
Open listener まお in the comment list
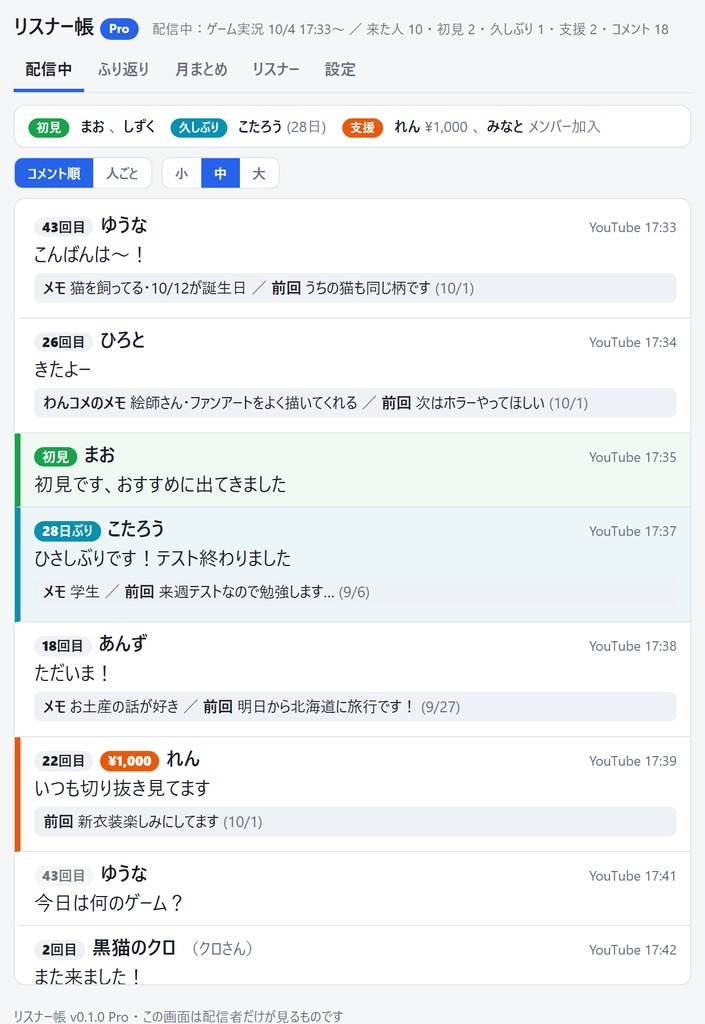pos(100,455)
